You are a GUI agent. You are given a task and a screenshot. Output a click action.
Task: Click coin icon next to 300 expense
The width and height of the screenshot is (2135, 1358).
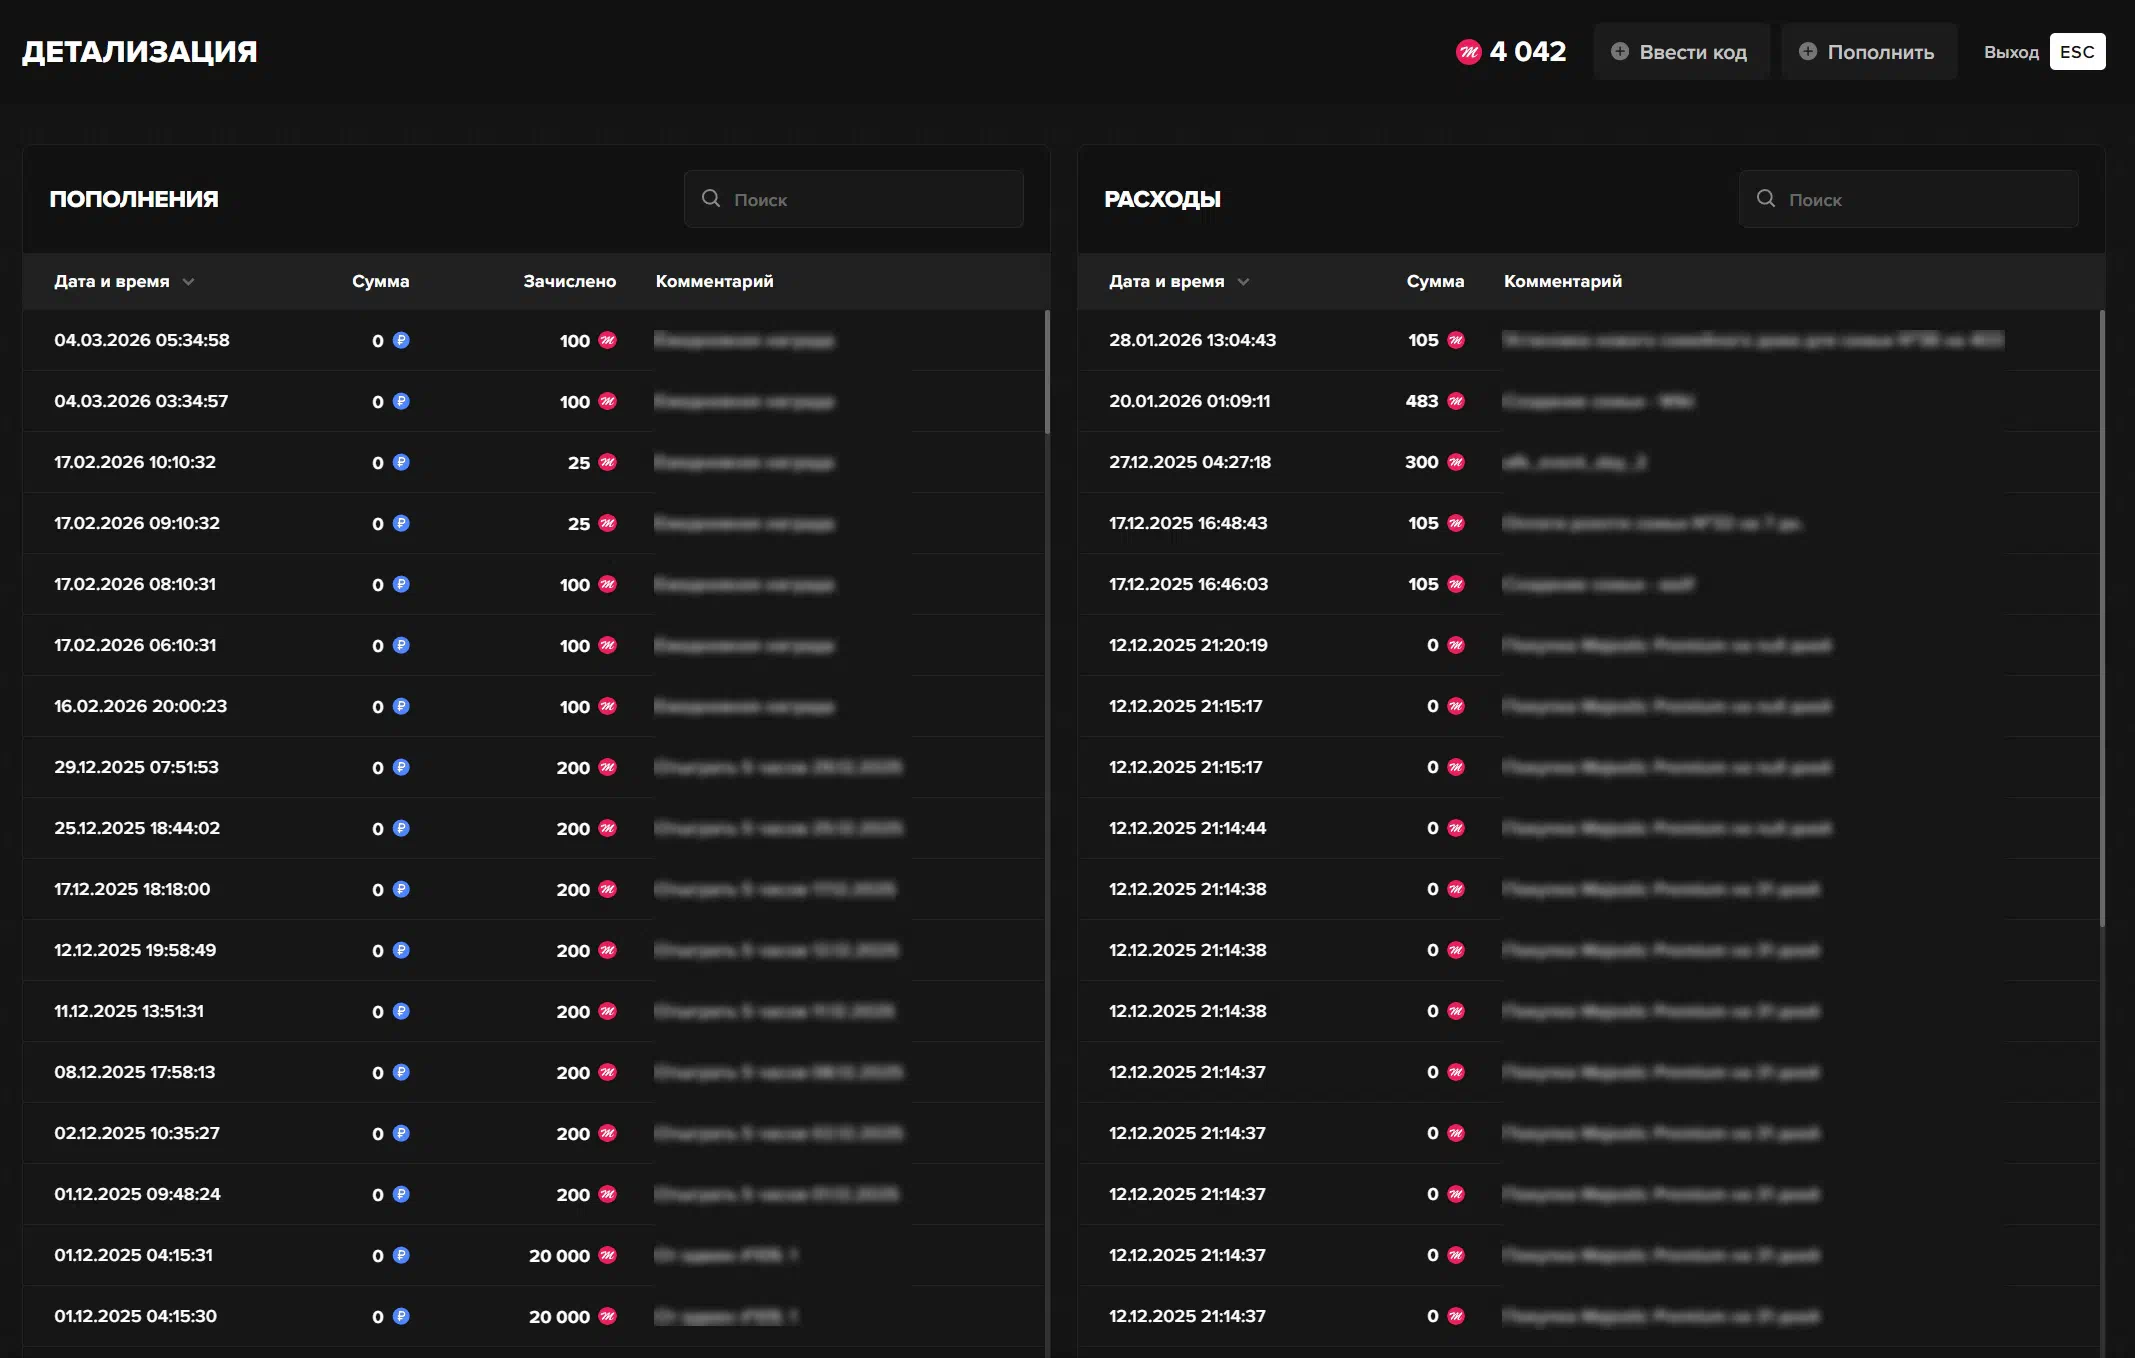point(1456,462)
